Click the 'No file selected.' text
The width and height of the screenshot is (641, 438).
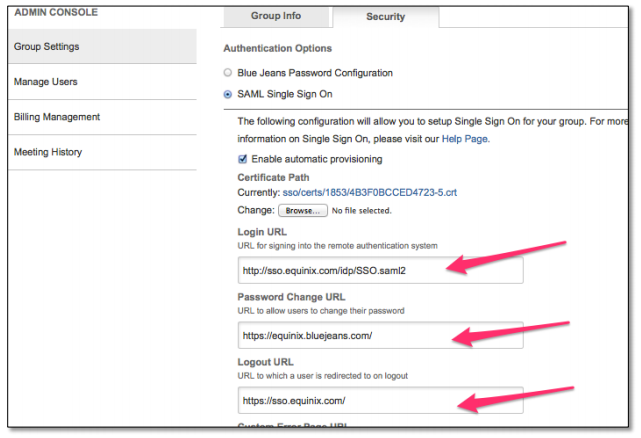(x=361, y=211)
